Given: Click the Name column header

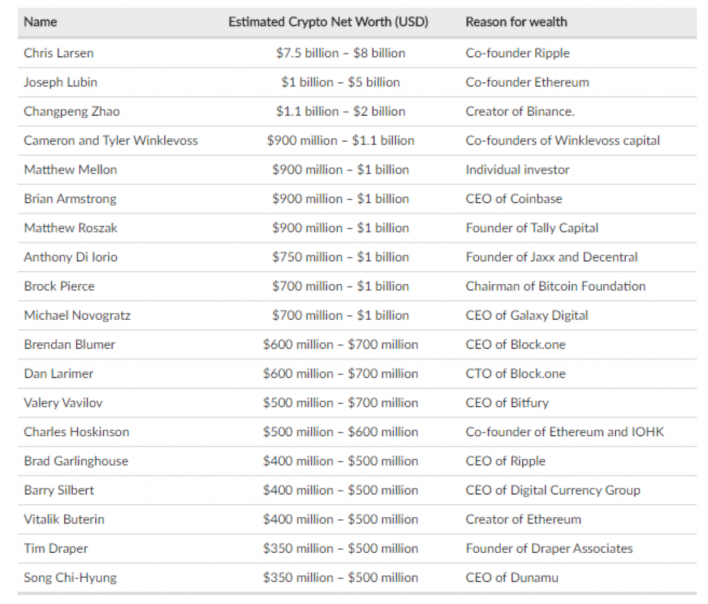Looking at the screenshot, I should (x=40, y=21).
